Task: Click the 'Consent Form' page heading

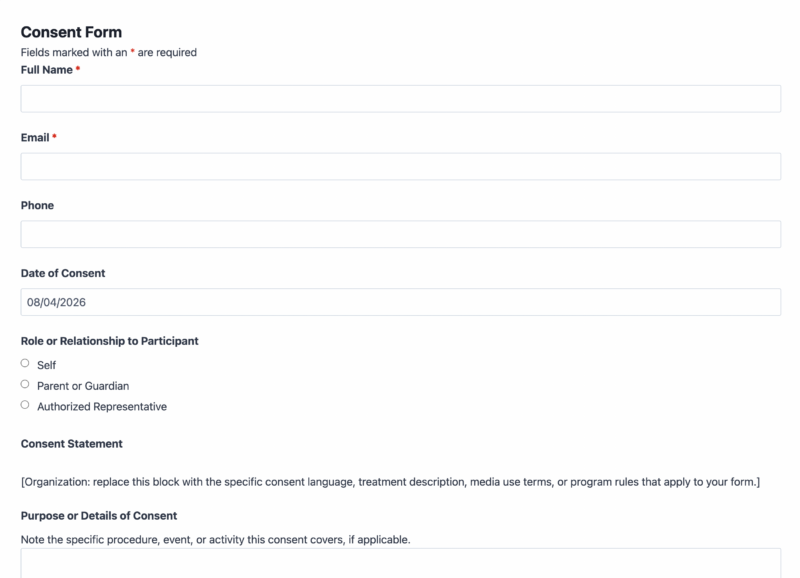Action: coord(71,32)
